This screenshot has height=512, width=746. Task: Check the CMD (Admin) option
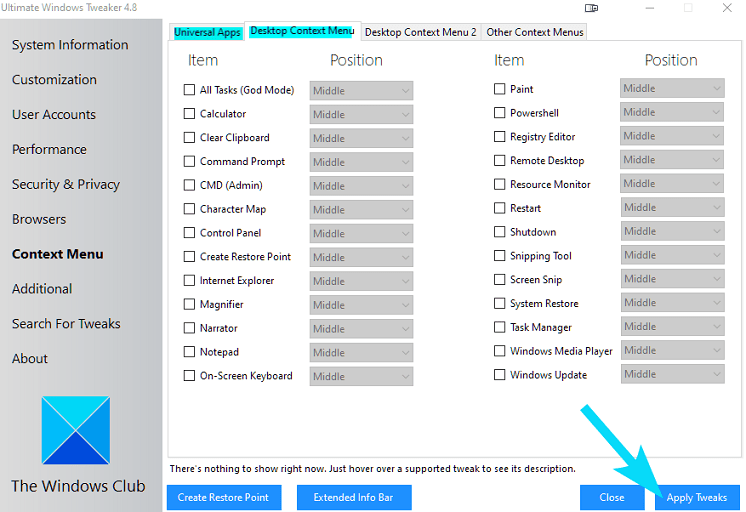pos(189,185)
